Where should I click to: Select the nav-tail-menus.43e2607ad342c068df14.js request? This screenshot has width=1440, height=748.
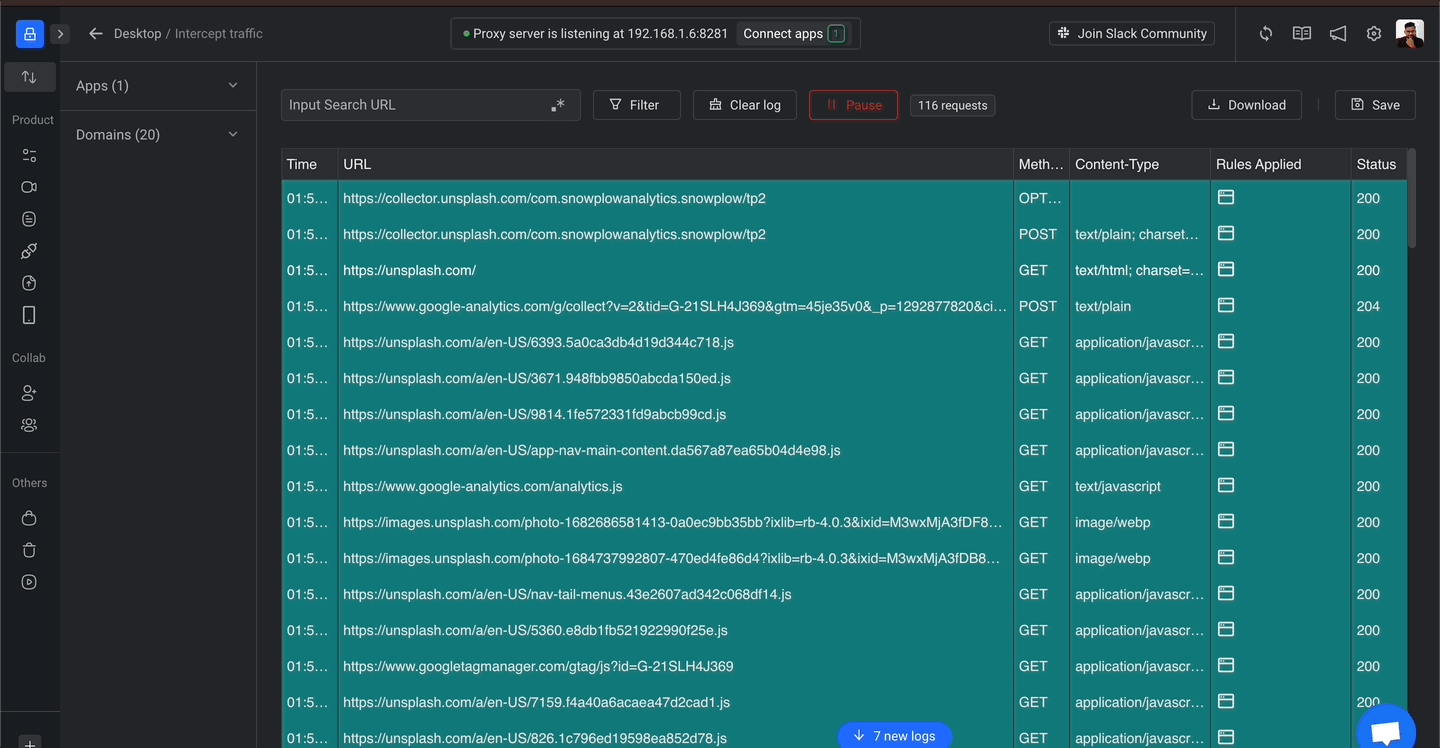coord(844,594)
